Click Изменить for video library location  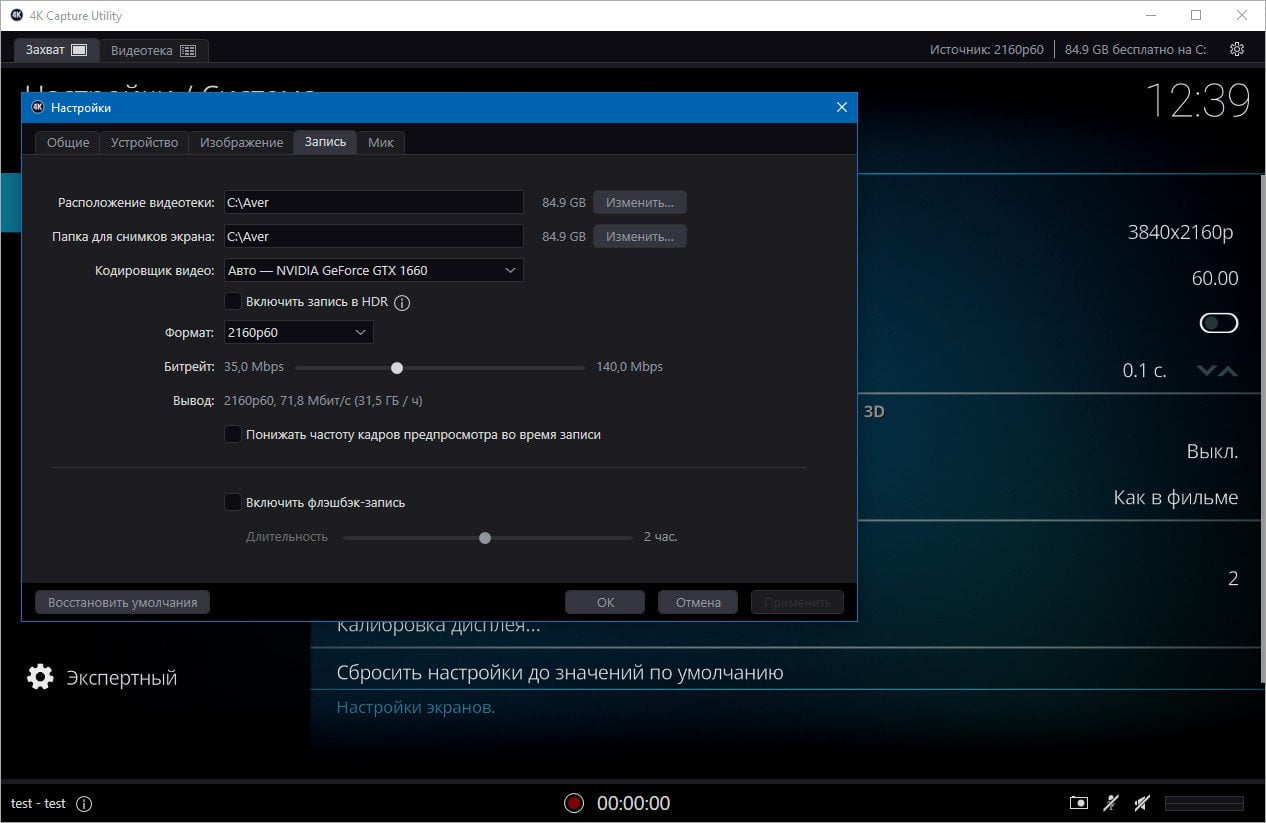pyautogui.click(x=640, y=202)
